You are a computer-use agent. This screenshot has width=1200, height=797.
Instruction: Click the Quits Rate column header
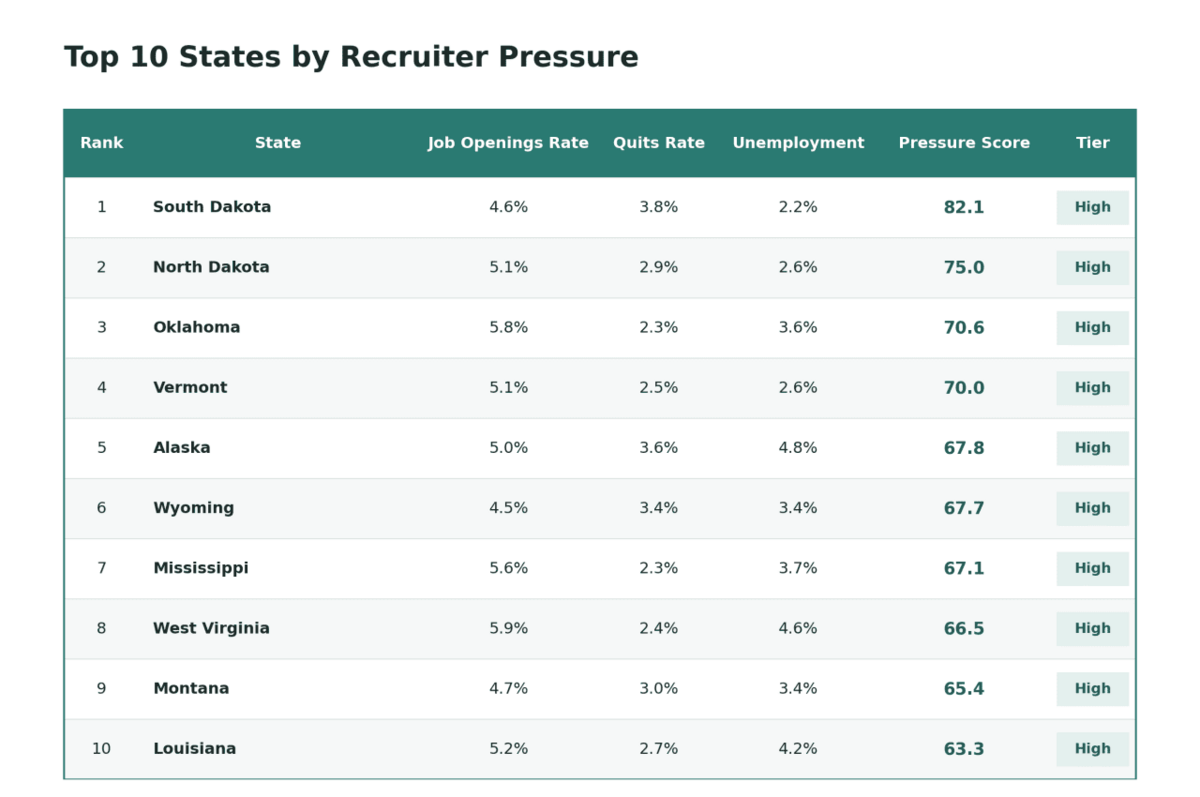(x=659, y=143)
